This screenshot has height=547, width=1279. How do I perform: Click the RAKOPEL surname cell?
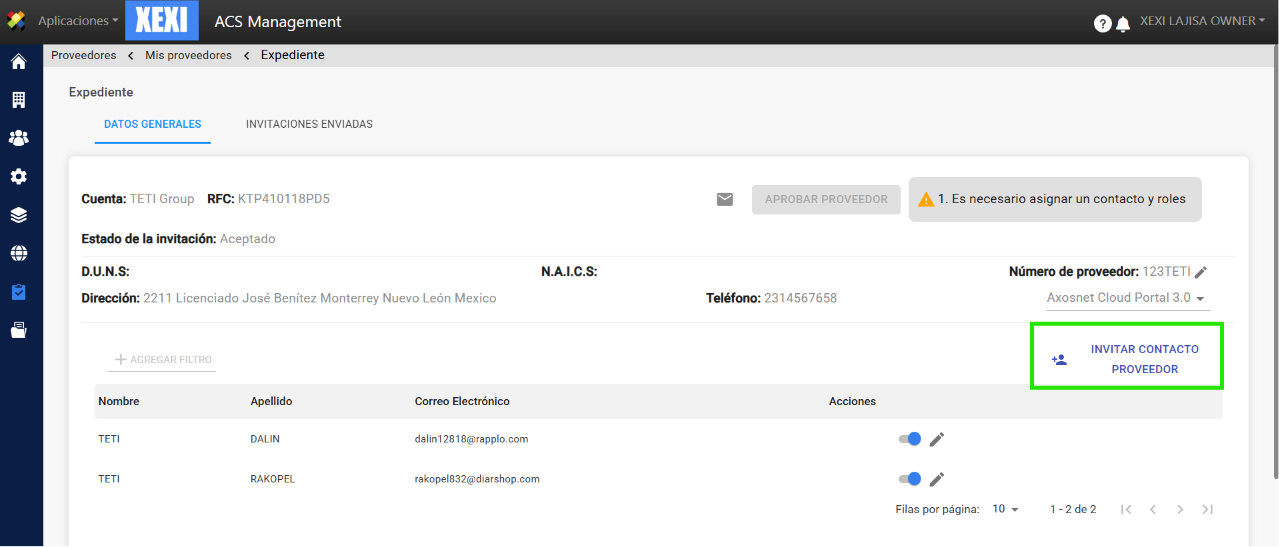(x=272, y=479)
